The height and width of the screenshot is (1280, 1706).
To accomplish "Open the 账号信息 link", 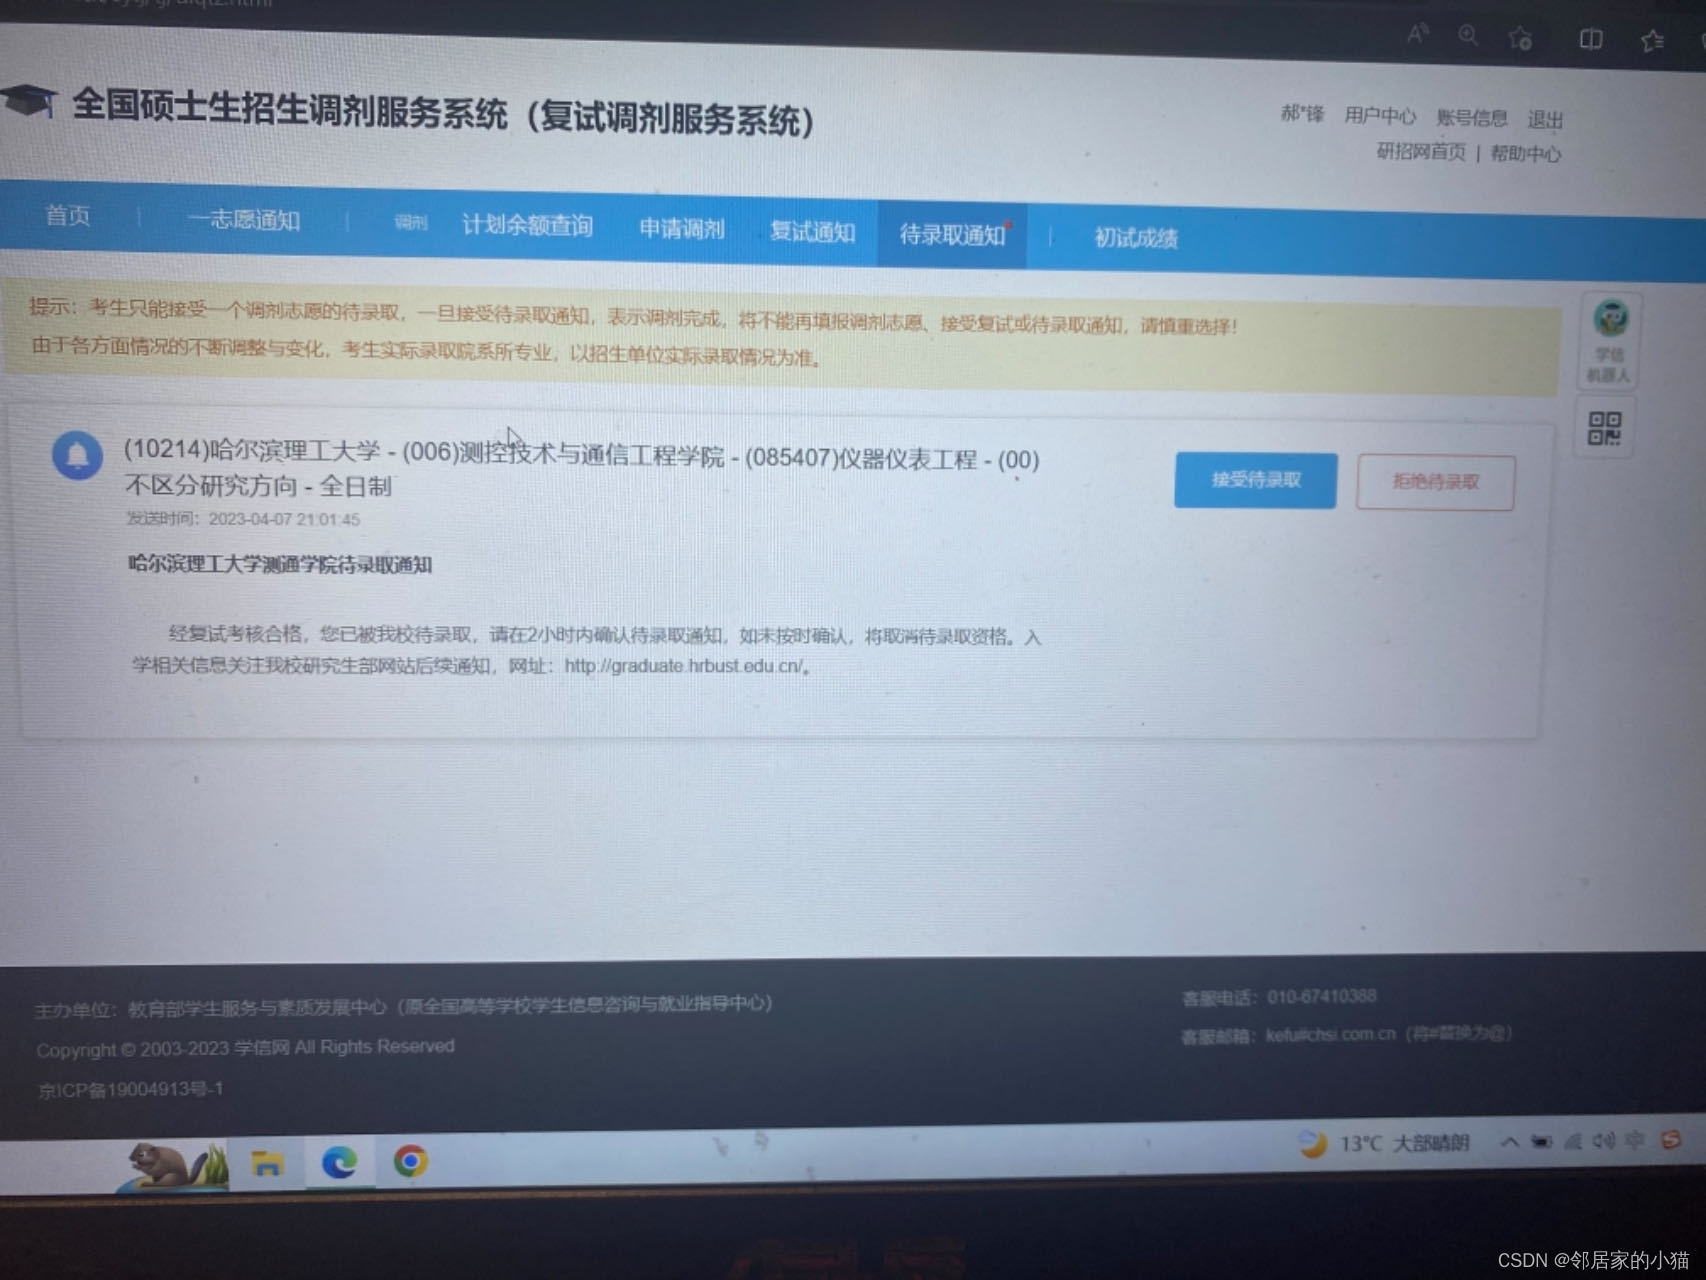I will pyautogui.click(x=1471, y=118).
